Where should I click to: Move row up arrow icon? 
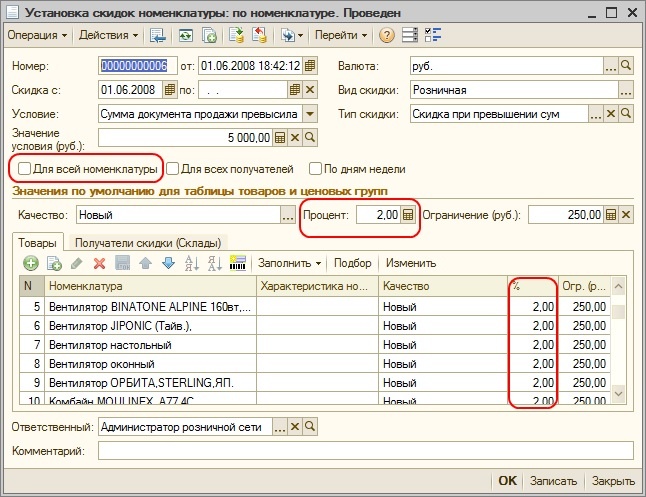[x=145, y=263]
